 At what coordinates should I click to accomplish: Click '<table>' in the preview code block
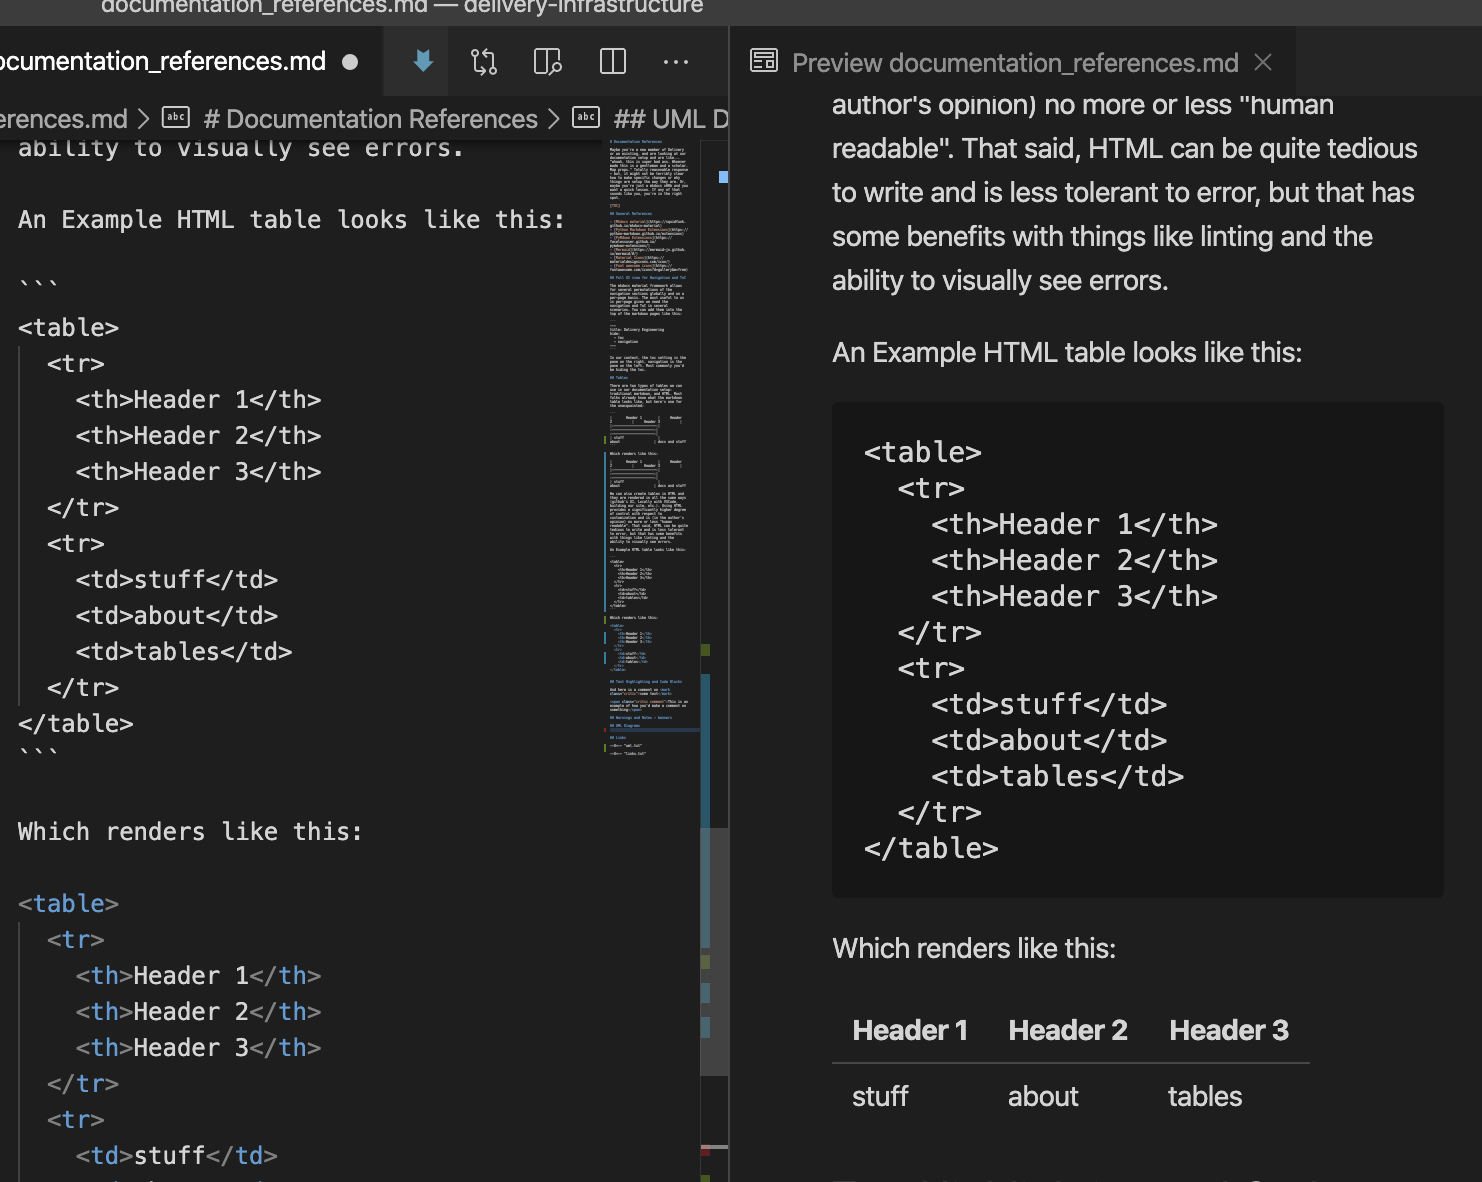(923, 453)
